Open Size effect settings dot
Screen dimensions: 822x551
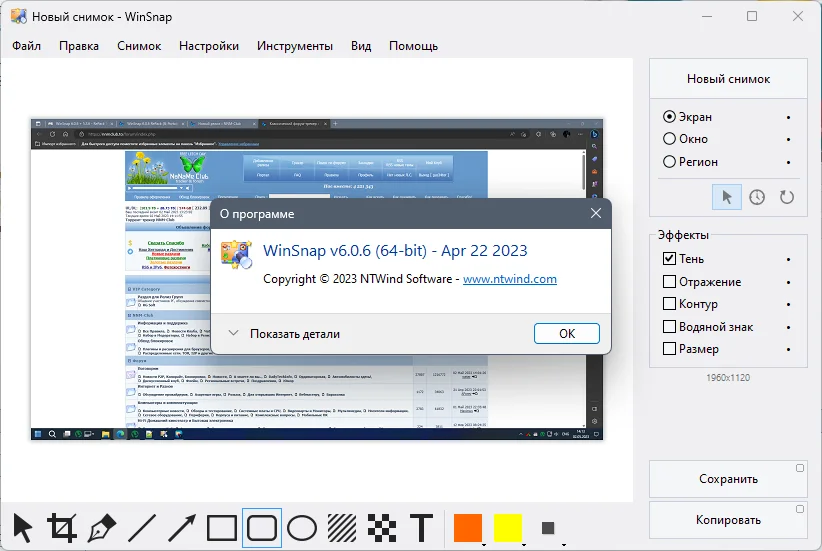pyautogui.click(x=788, y=350)
